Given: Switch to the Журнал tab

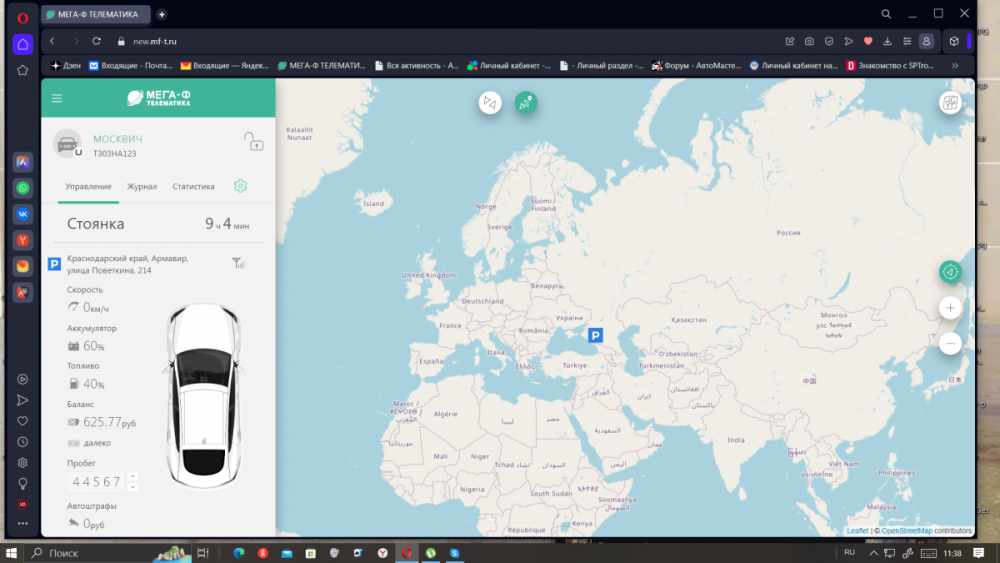Looking at the screenshot, I should (x=141, y=186).
